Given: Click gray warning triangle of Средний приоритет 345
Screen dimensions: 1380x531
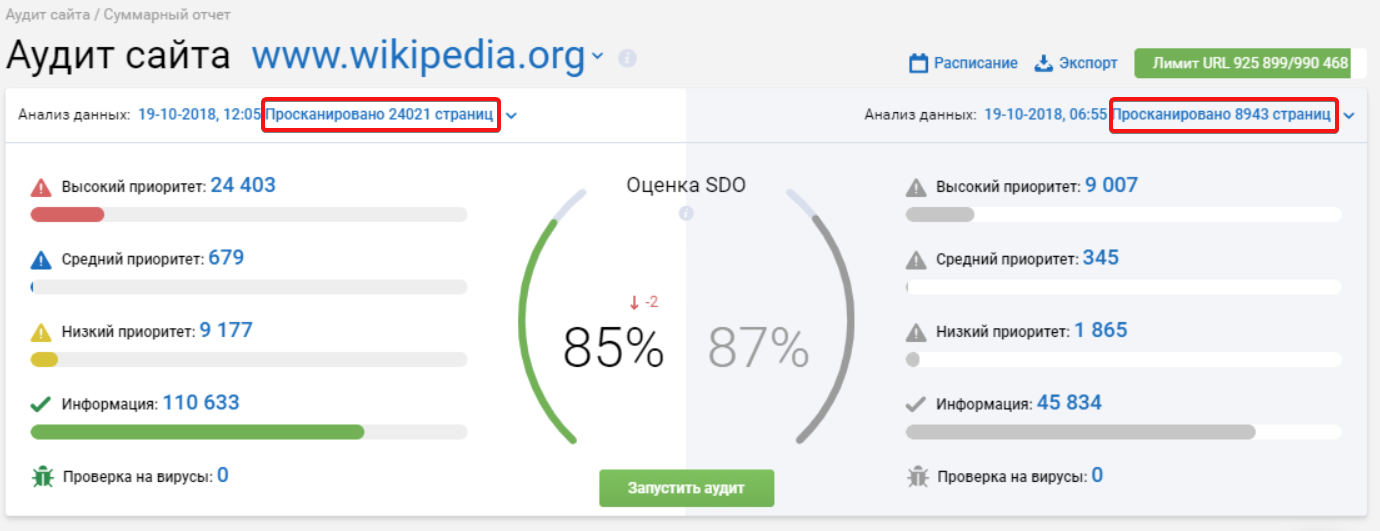Looking at the screenshot, I should 916,260.
